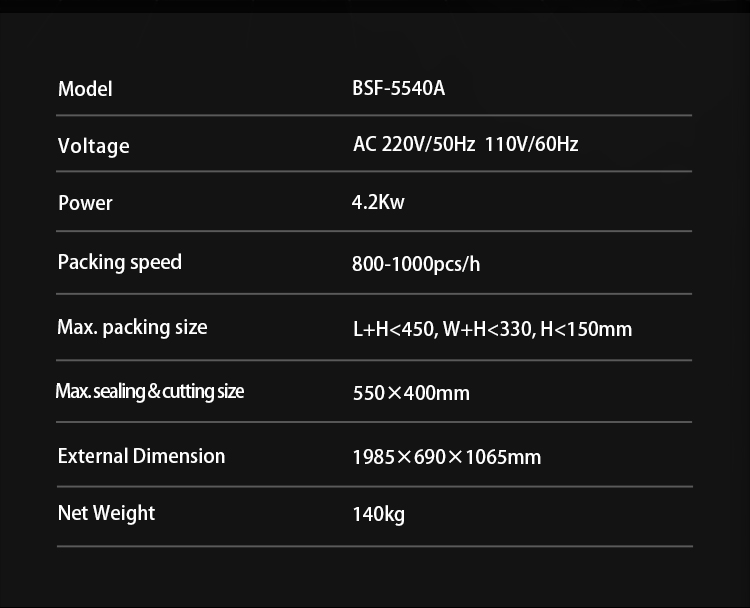Viewport: 750px width, 608px height.
Task: Click the Model row label
Action: click(85, 89)
